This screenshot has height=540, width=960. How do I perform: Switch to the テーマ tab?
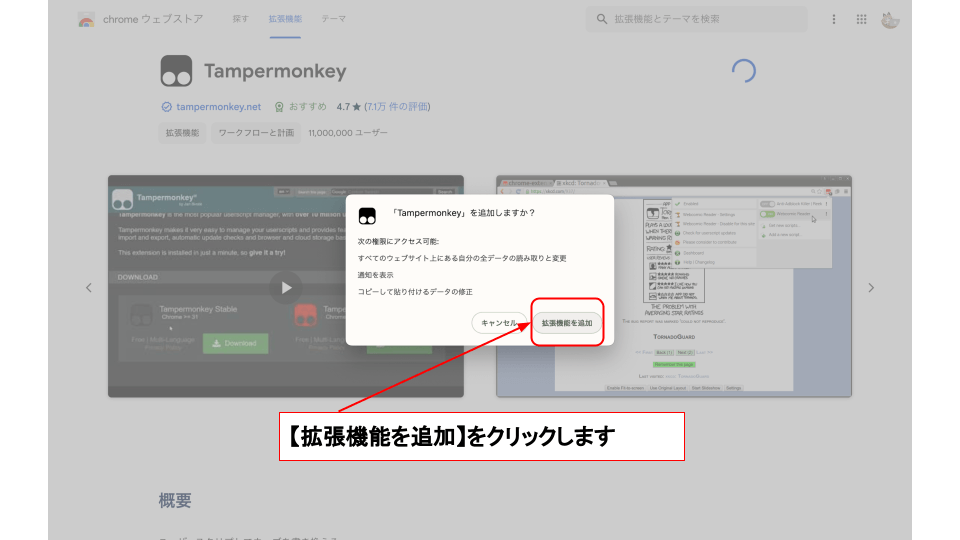pyautogui.click(x=334, y=19)
